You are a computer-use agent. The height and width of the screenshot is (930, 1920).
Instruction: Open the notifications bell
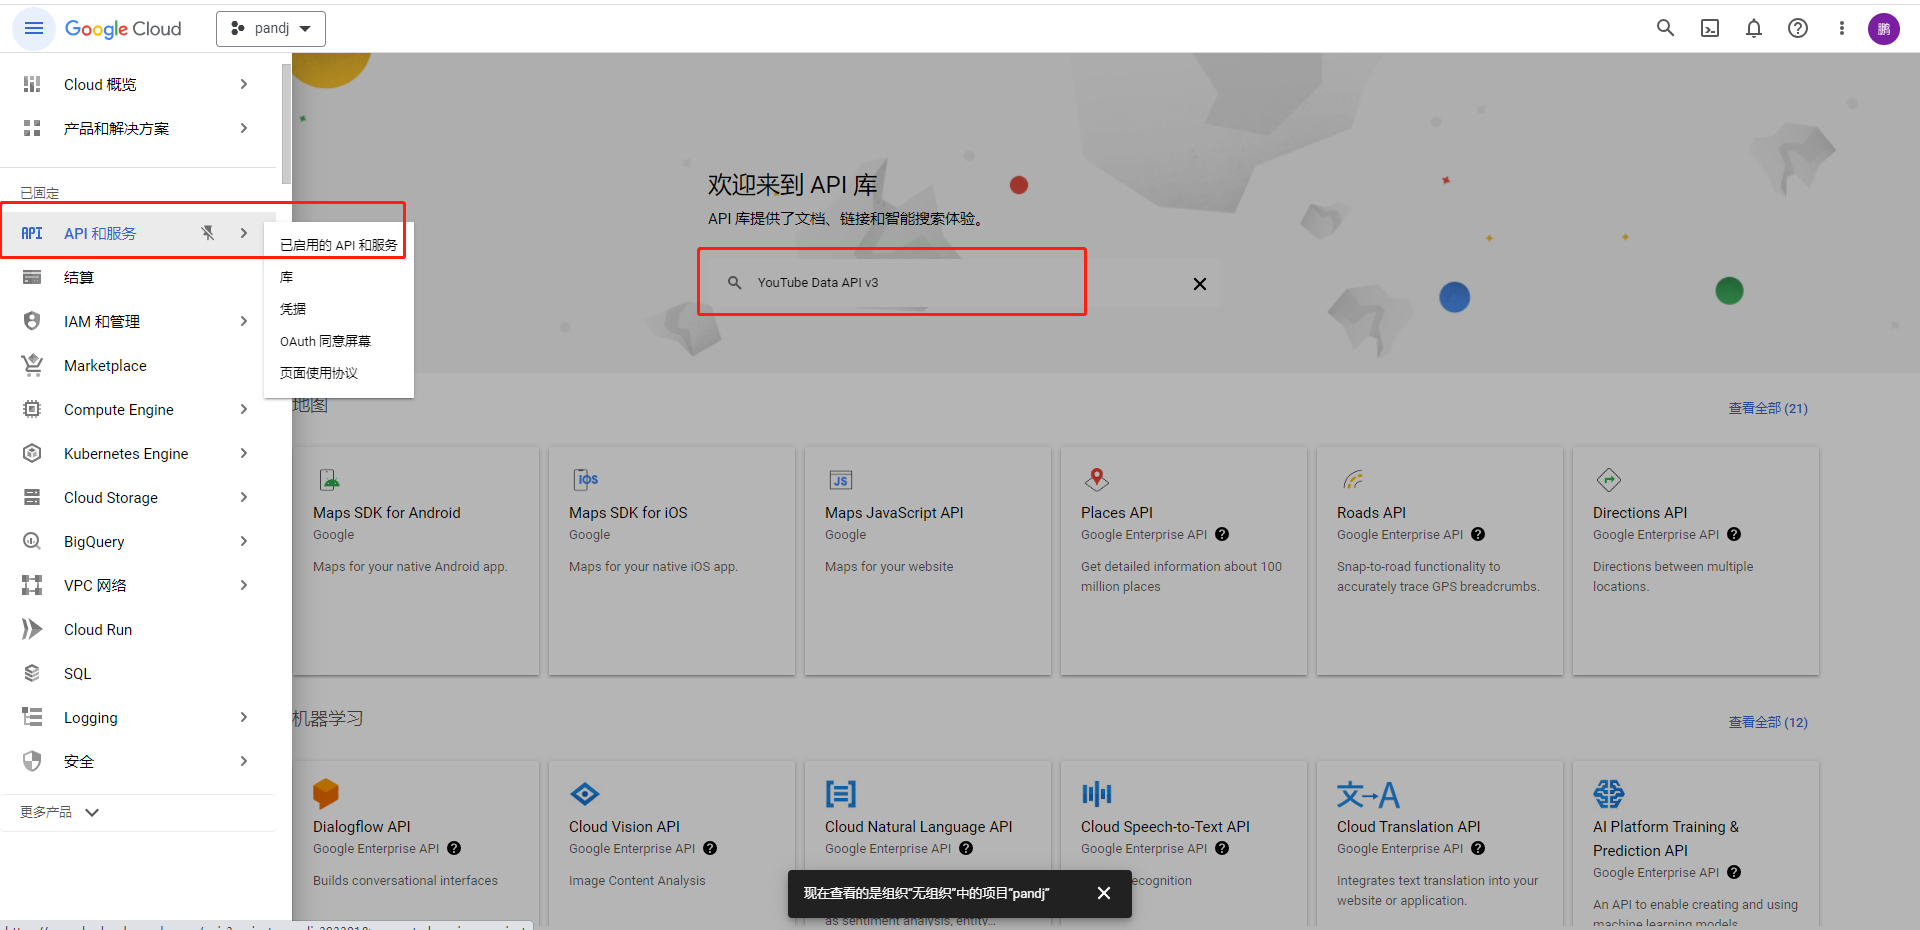[x=1753, y=28]
